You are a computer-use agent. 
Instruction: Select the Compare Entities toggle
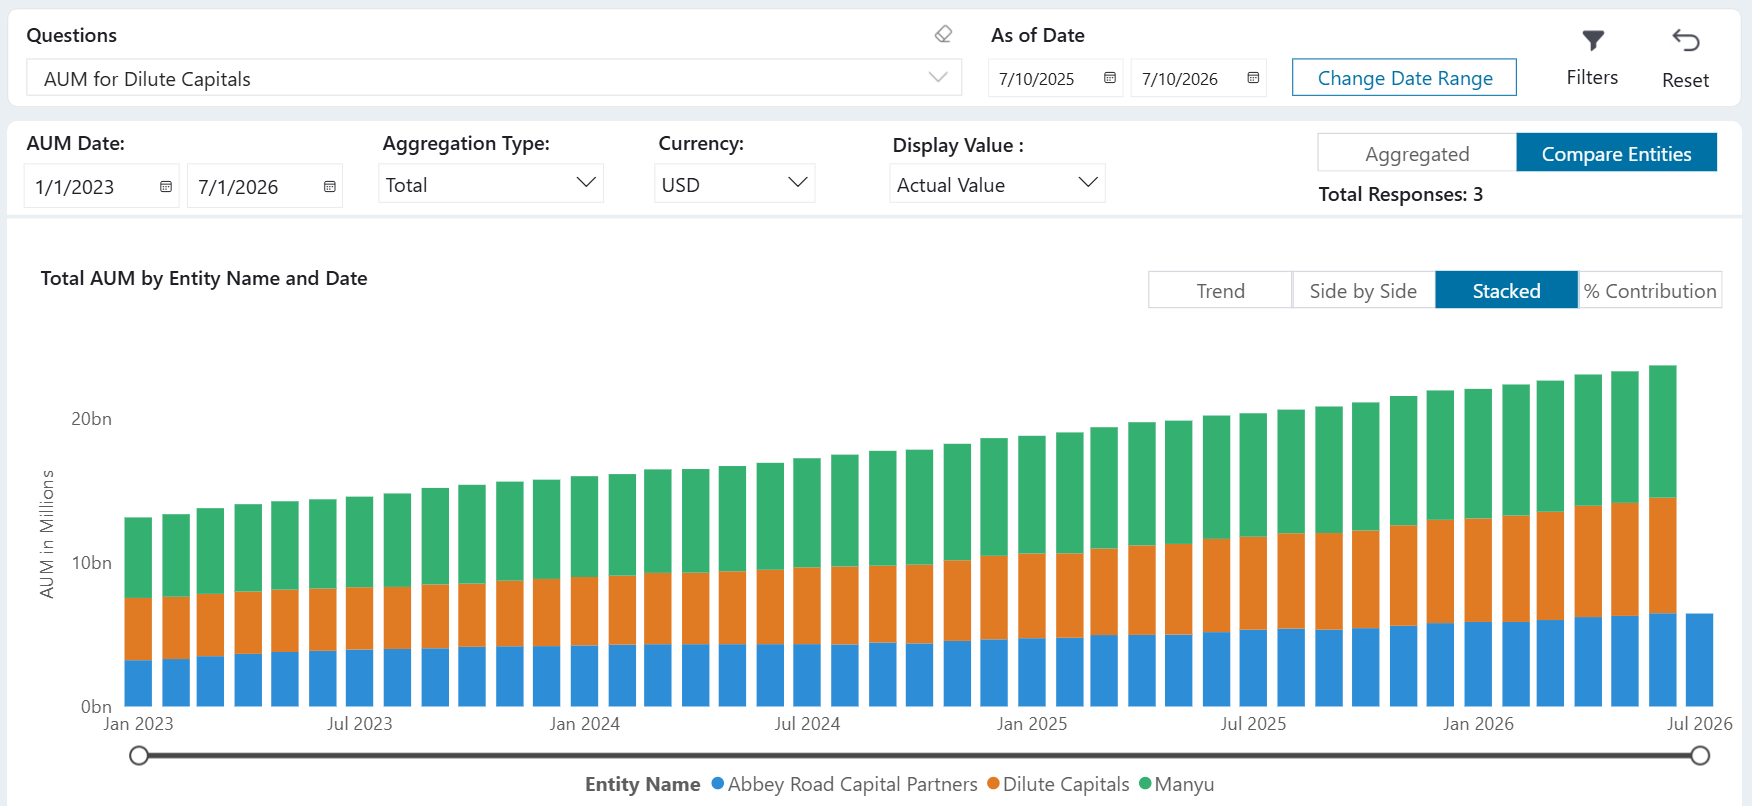[1616, 153]
